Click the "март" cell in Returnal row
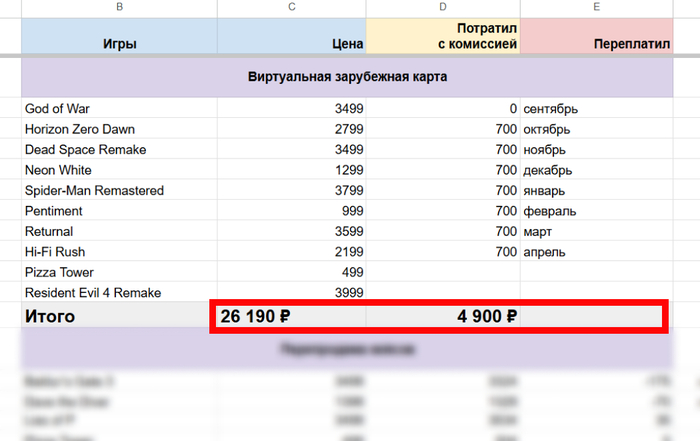Image resolution: width=700 pixels, height=441 pixels. pos(596,232)
